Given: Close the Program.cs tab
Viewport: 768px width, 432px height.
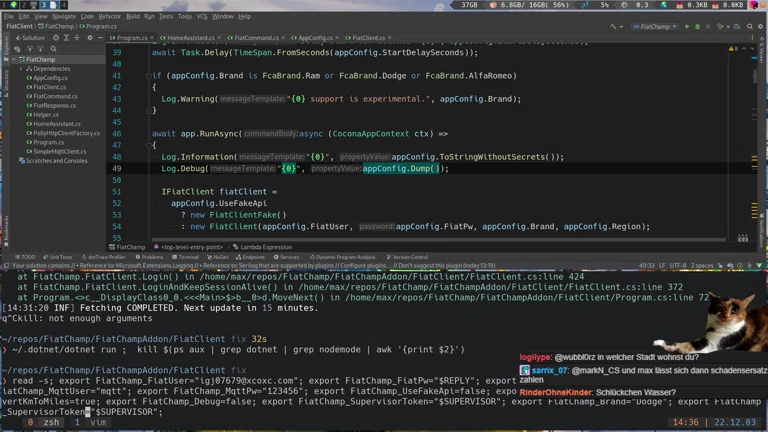Looking at the screenshot, I should pyautogui.click(x=152, y=38).
